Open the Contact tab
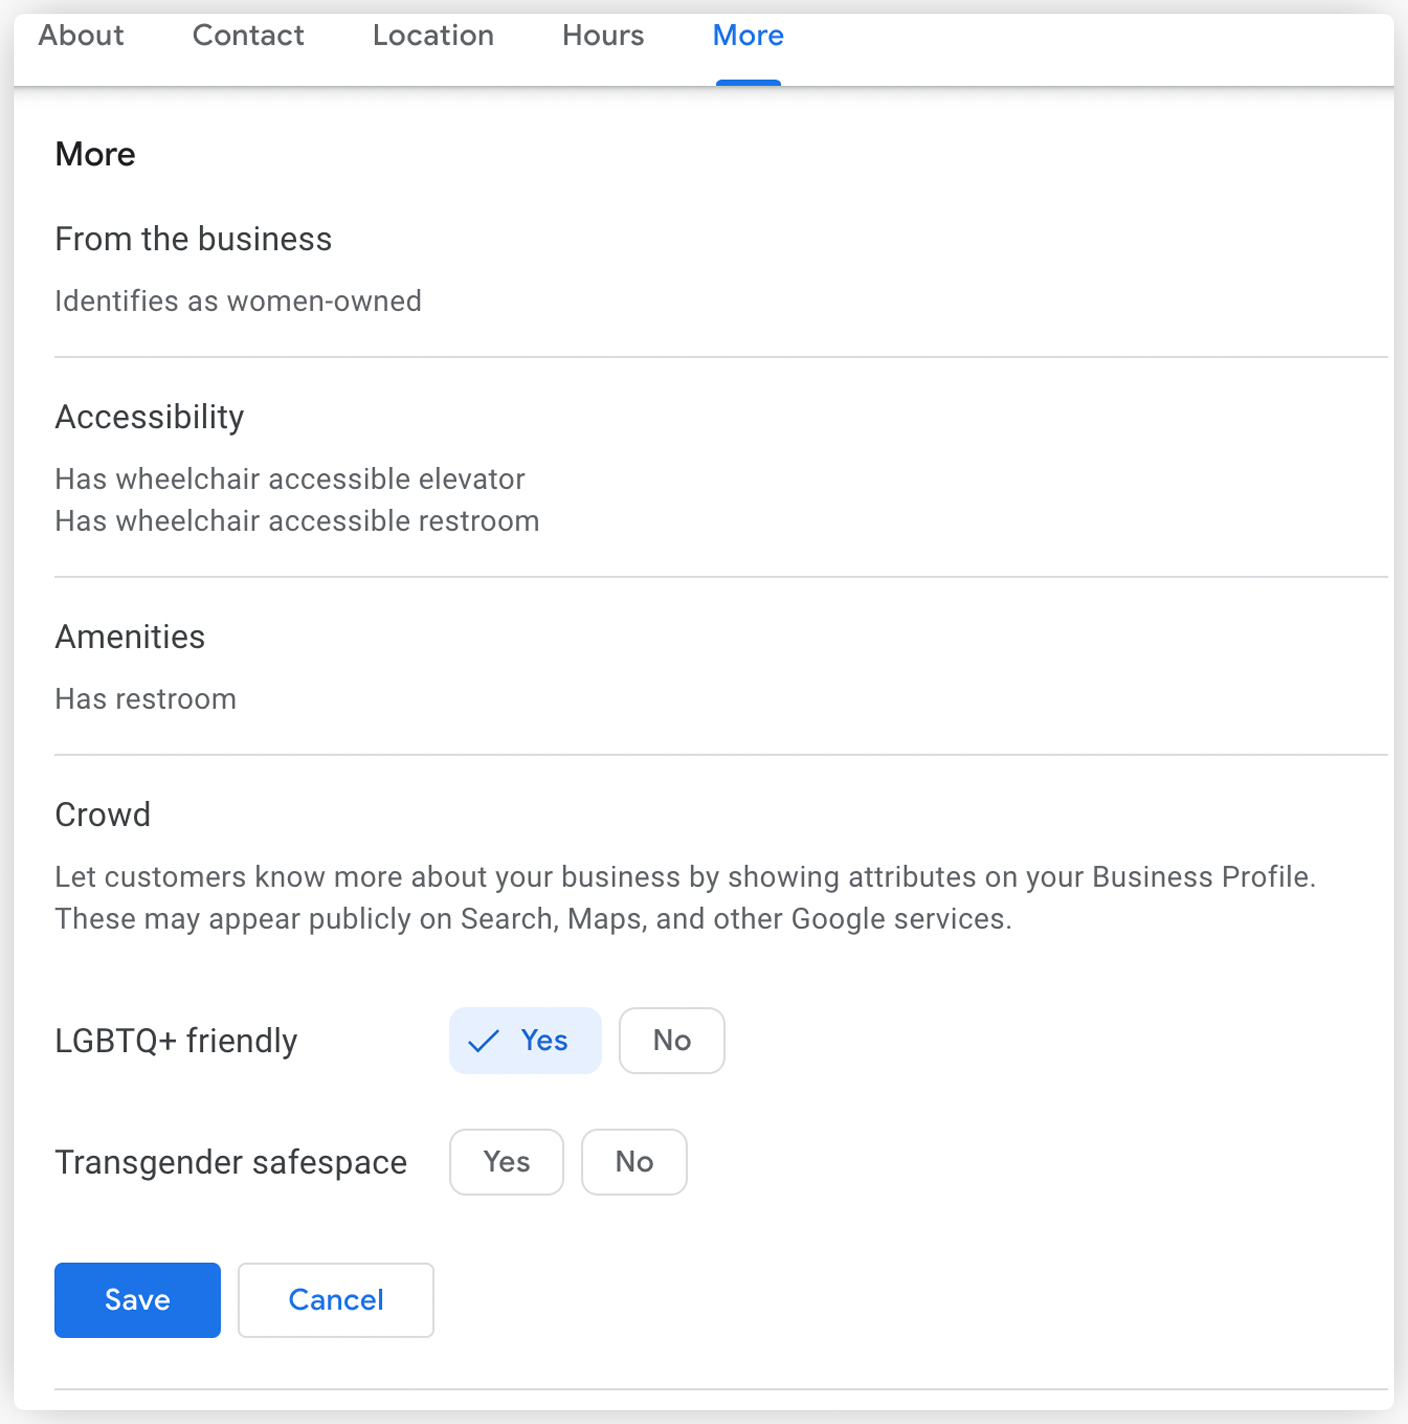 248,36
